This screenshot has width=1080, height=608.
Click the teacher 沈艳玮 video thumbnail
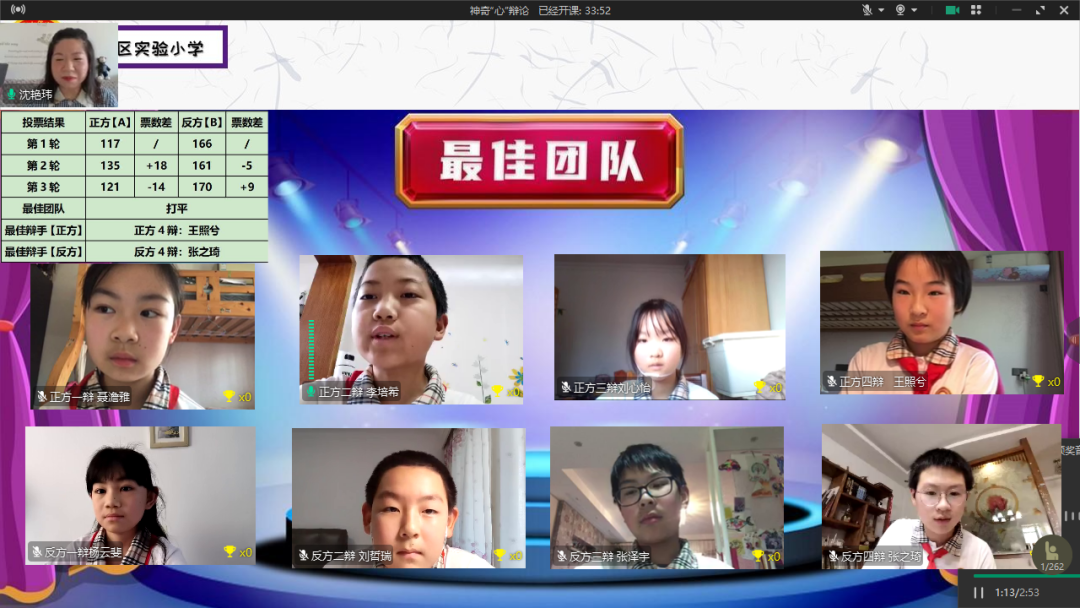pos(59,65)
